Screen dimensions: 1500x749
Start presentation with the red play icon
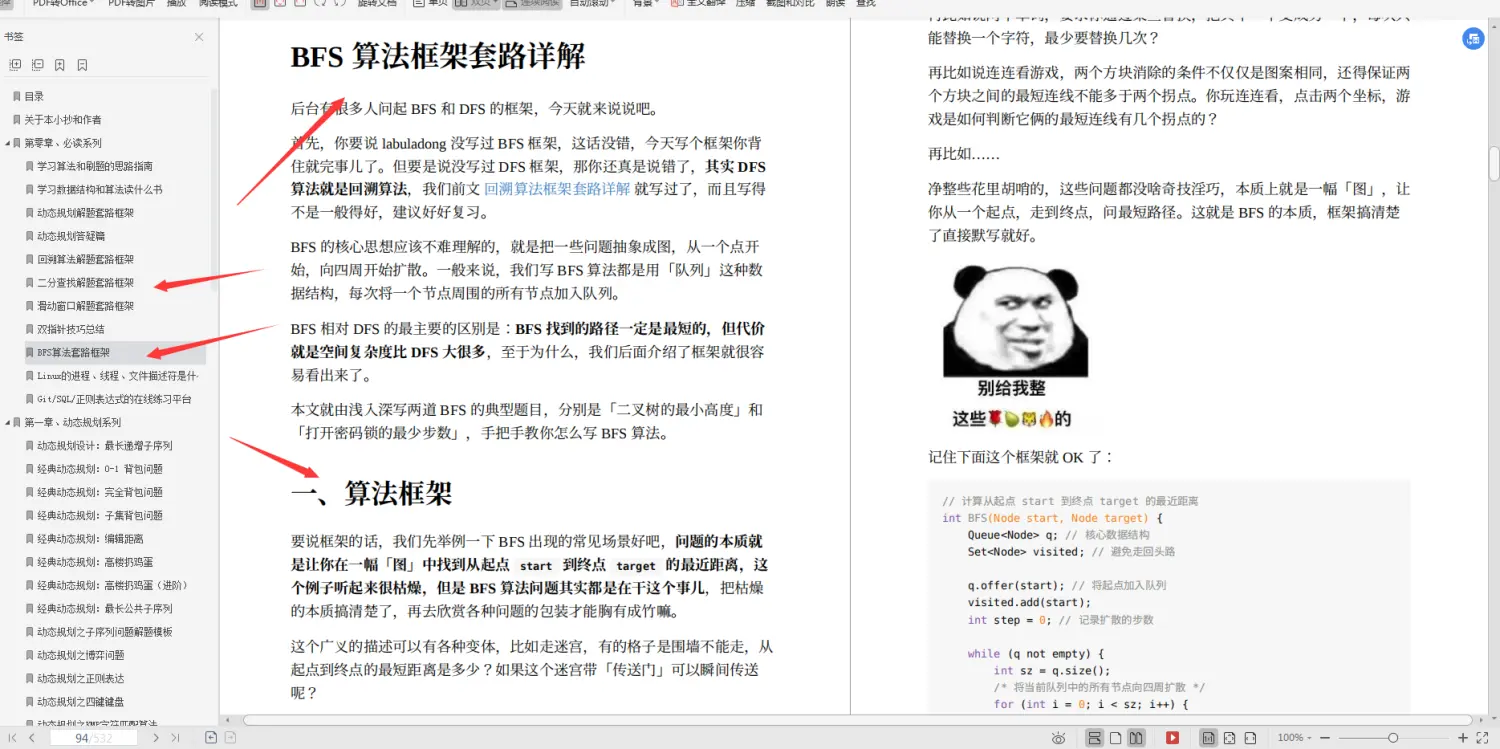(1172, 737)
